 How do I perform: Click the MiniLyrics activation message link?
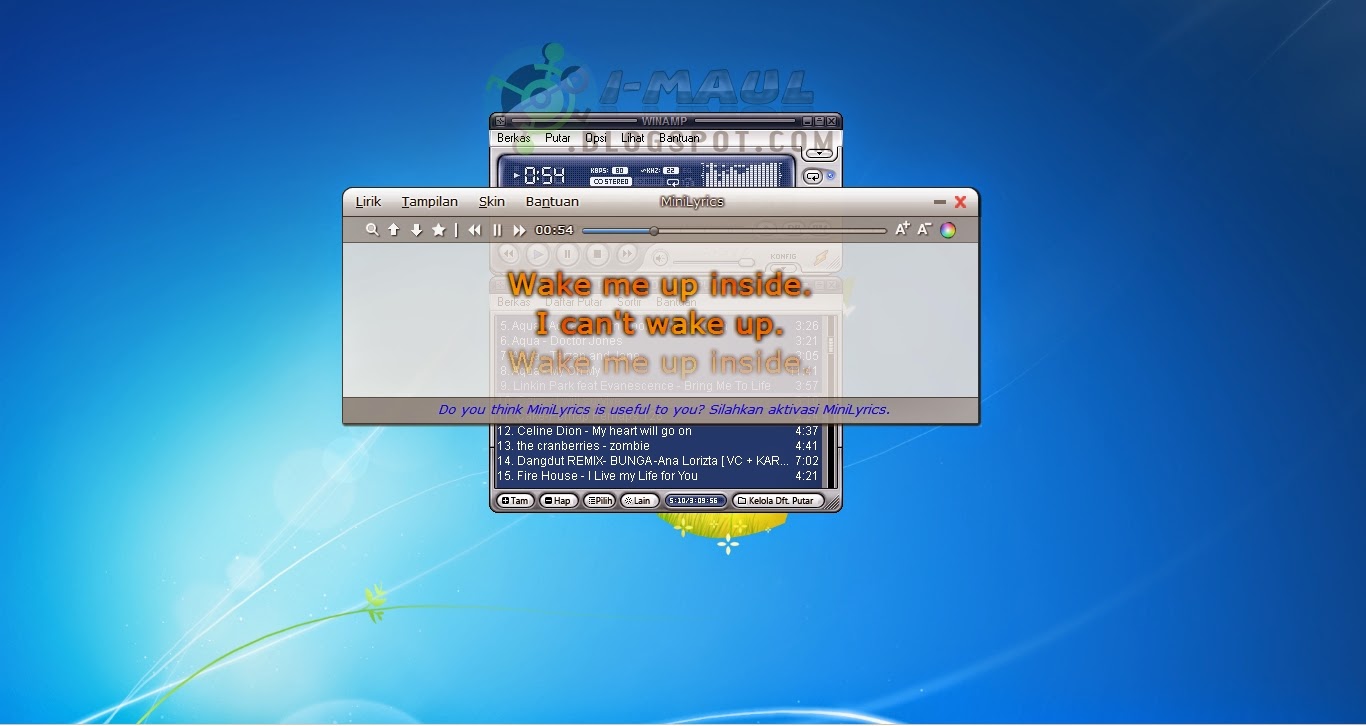pyautogui.click(x=664, y=409)
